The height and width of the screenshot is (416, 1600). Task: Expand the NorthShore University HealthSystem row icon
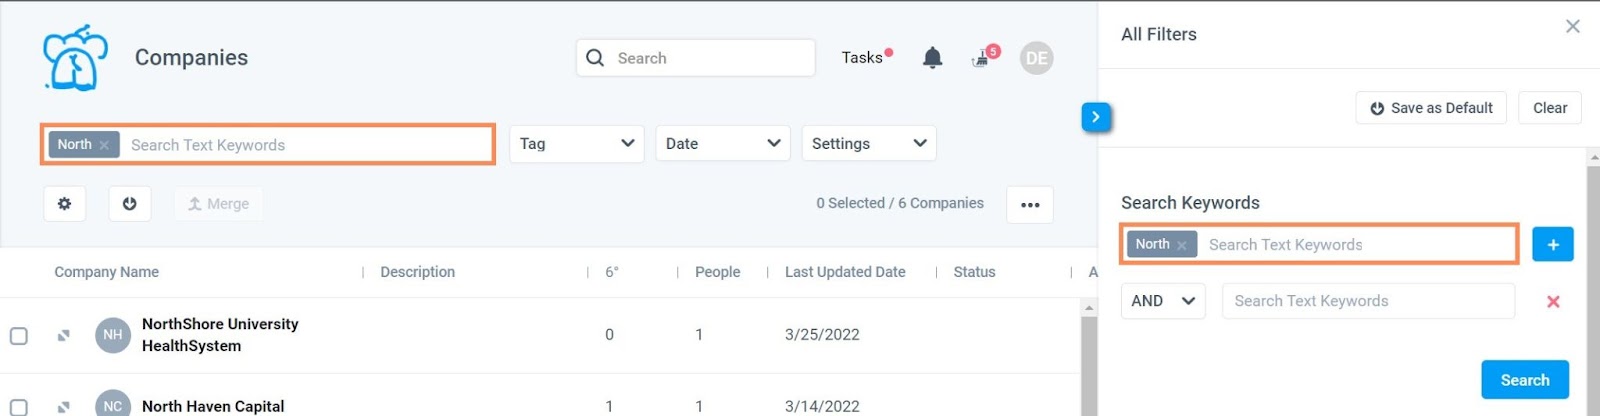63,336
